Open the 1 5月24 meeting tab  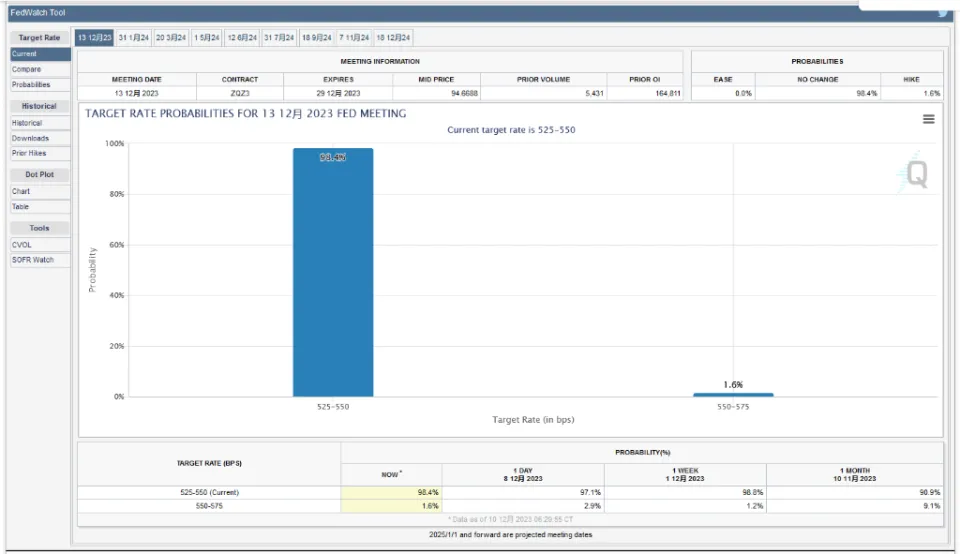point(207,38)
